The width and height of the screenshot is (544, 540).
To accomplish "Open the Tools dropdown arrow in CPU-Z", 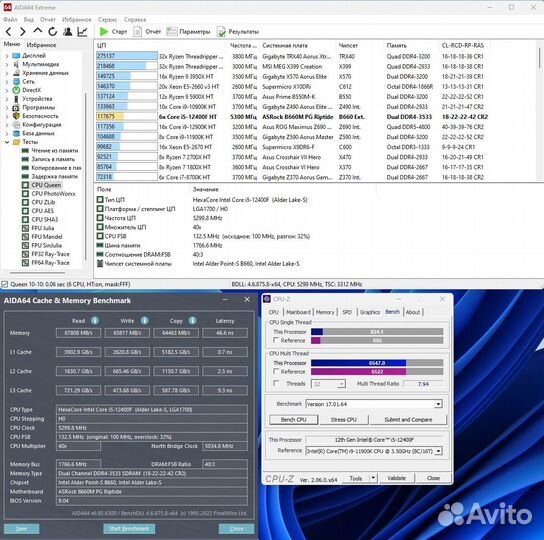I will pyautogui.click(x=373, y=478).
